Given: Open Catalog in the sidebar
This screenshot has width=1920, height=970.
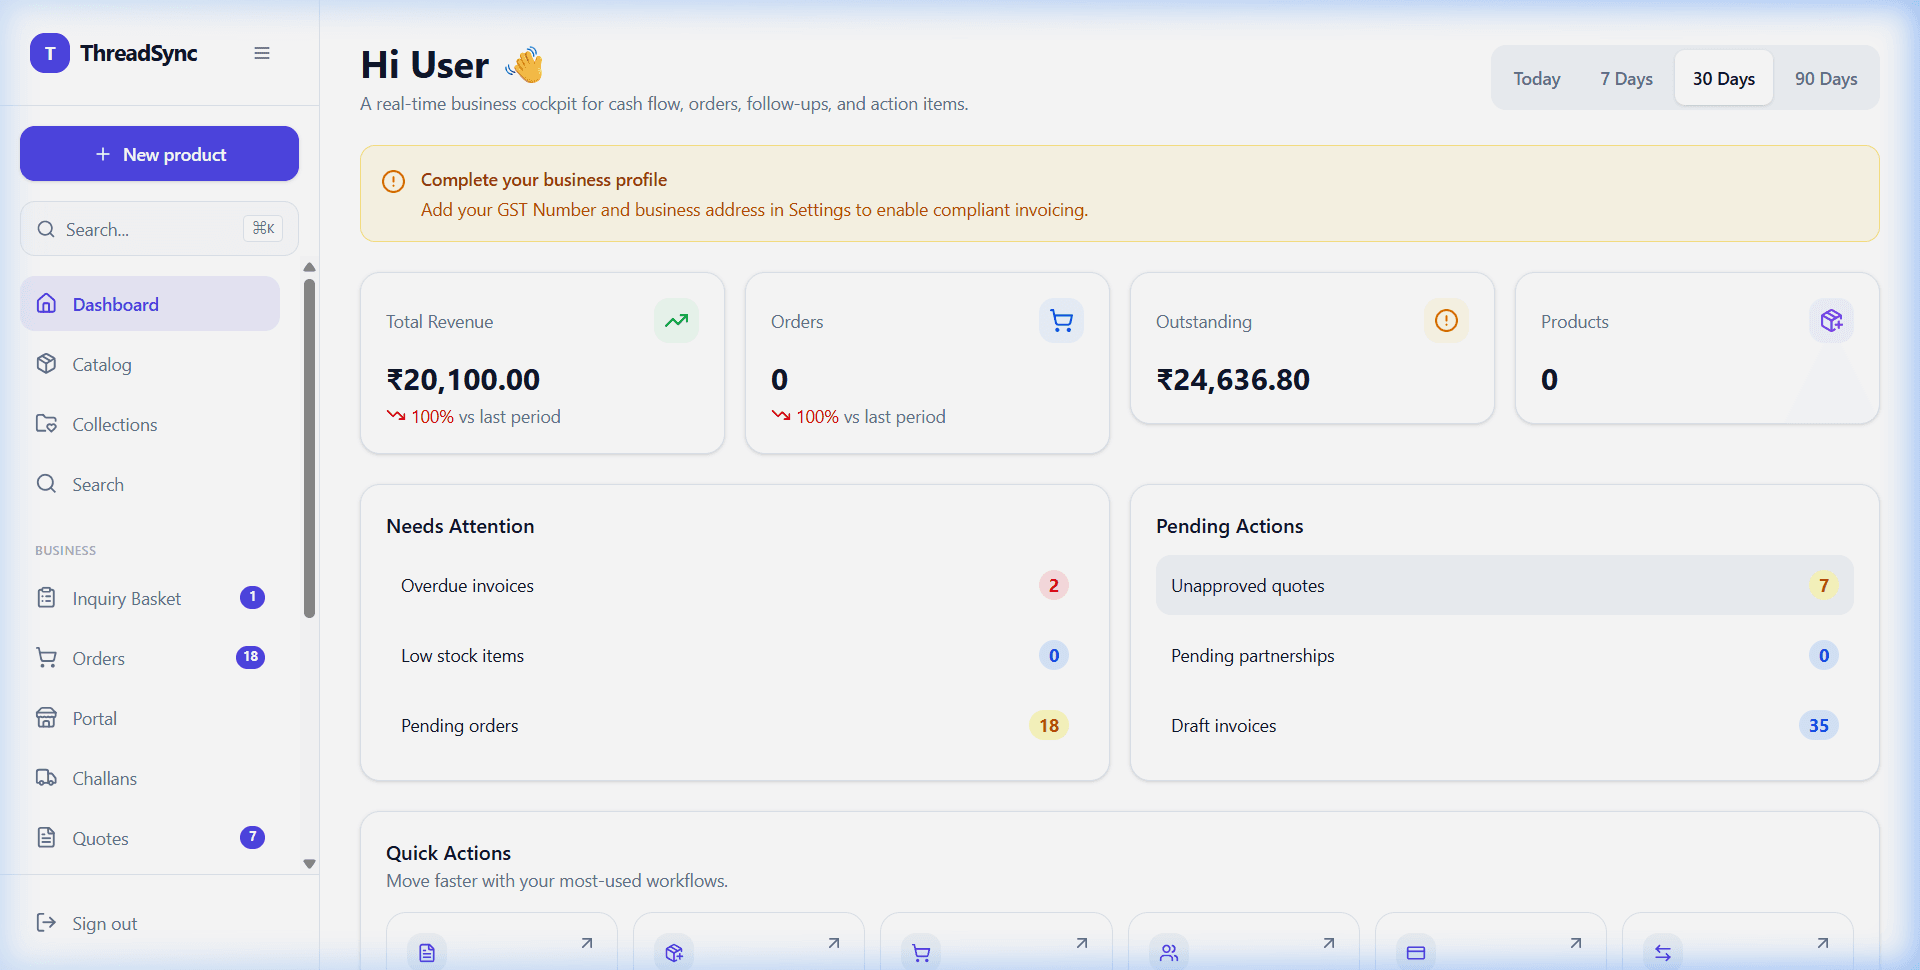Looking at the screenshot, I should tap(150, 364).
